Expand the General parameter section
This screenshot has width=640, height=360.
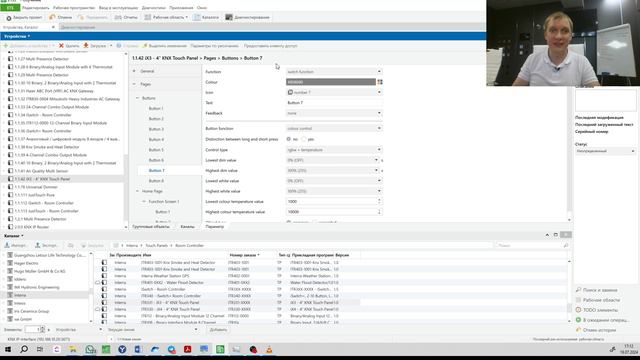click(134, 71)
